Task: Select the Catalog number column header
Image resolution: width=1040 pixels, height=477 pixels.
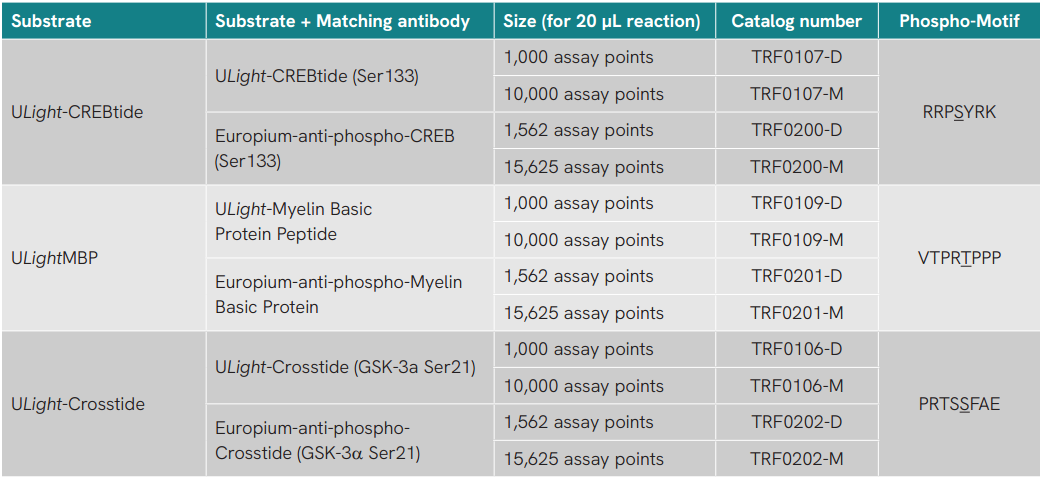Action: [797, 21]
